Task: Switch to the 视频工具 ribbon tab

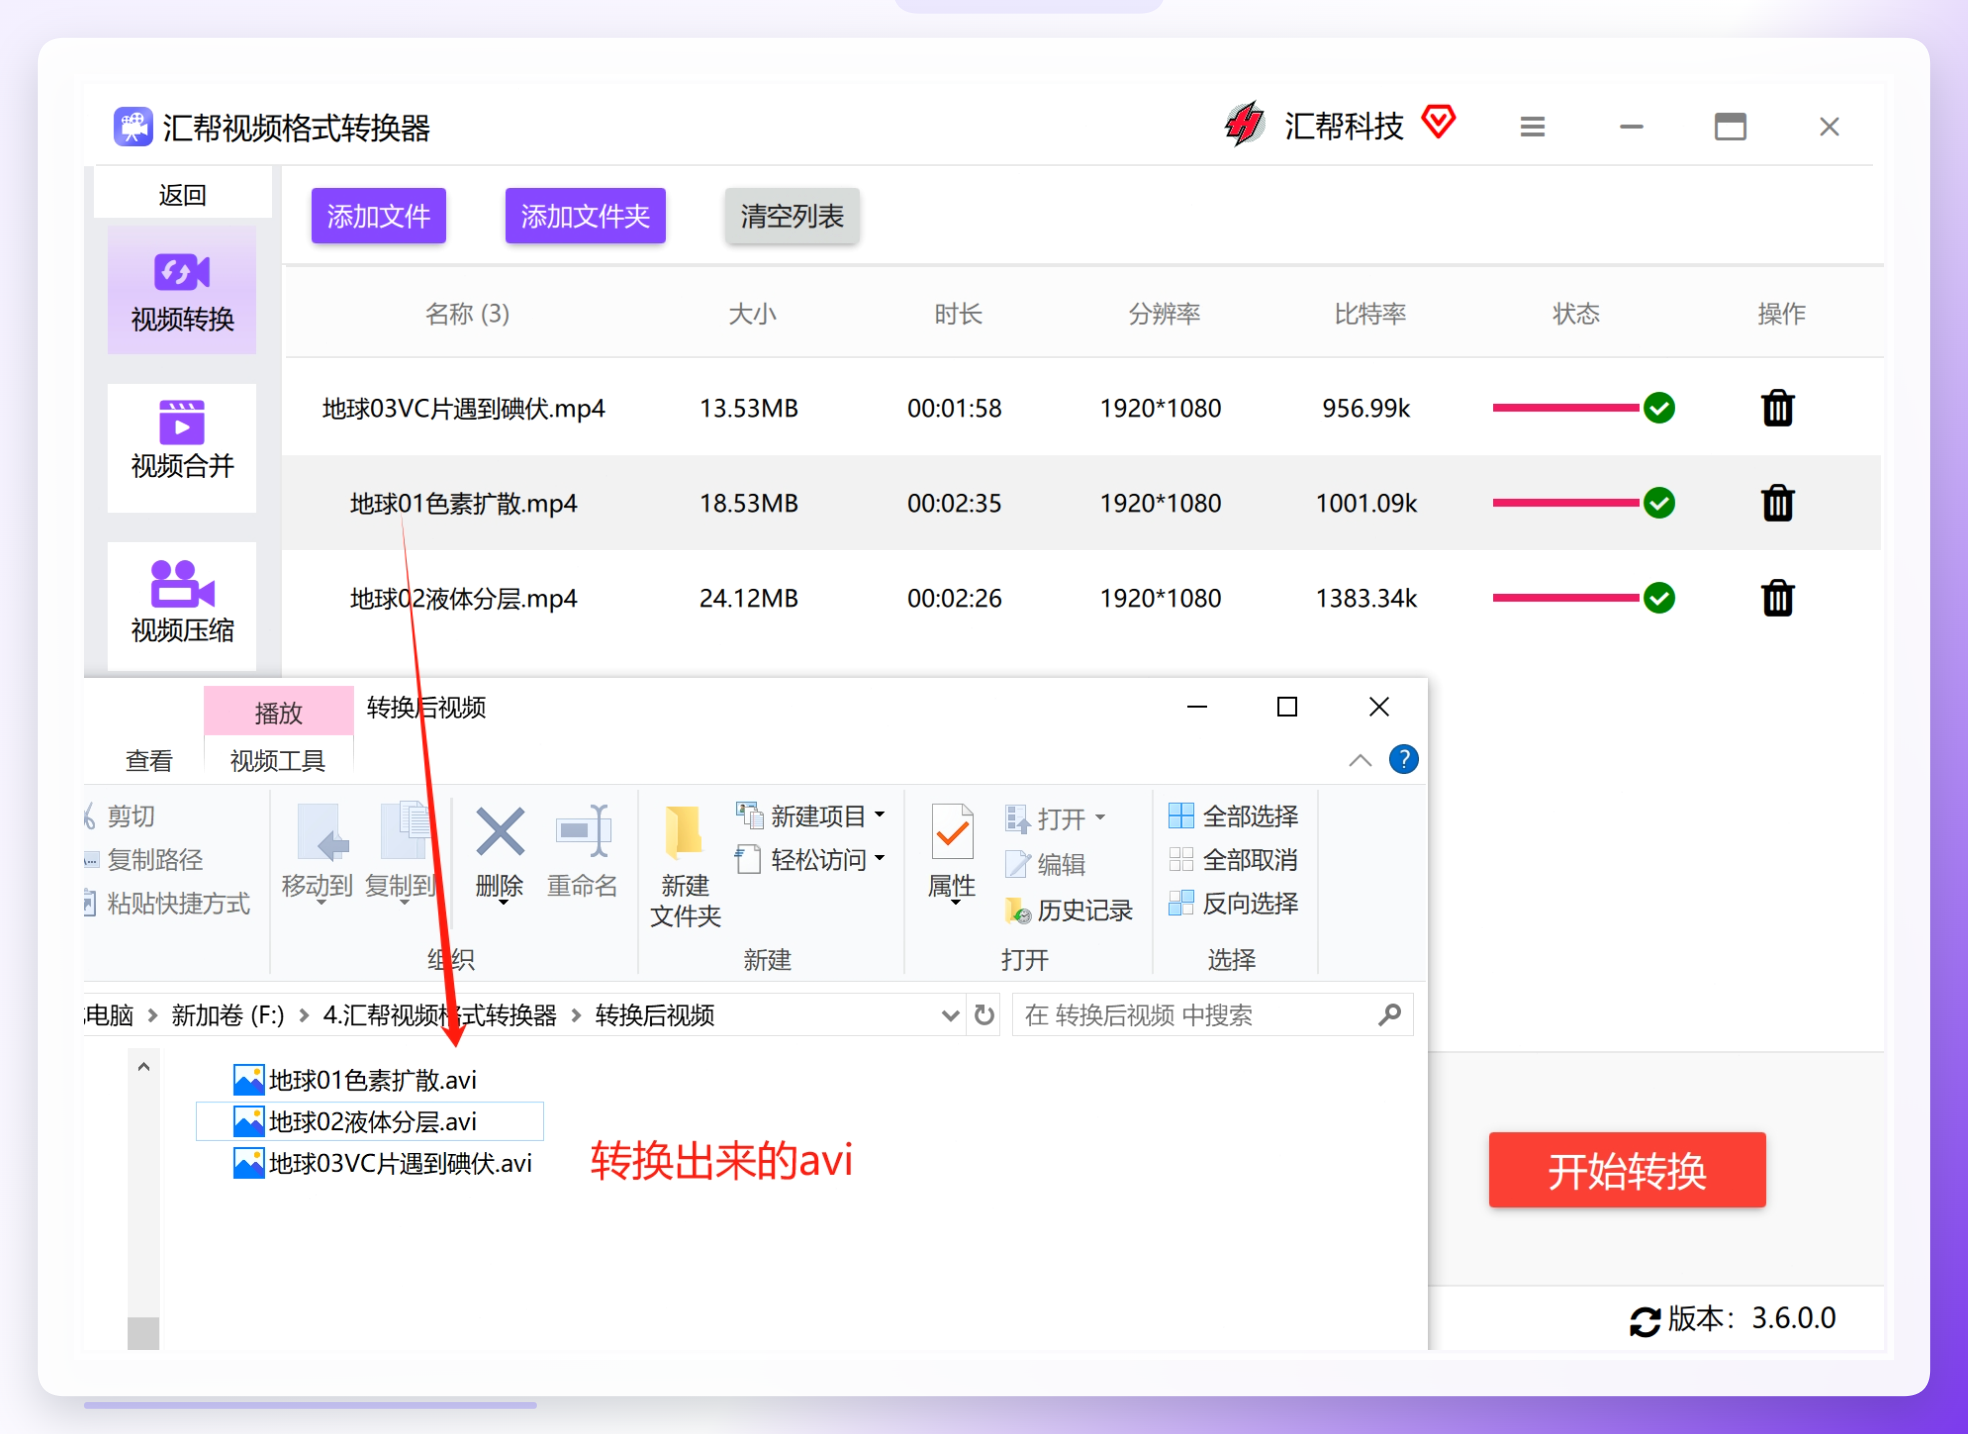Action: coord(278,761)
